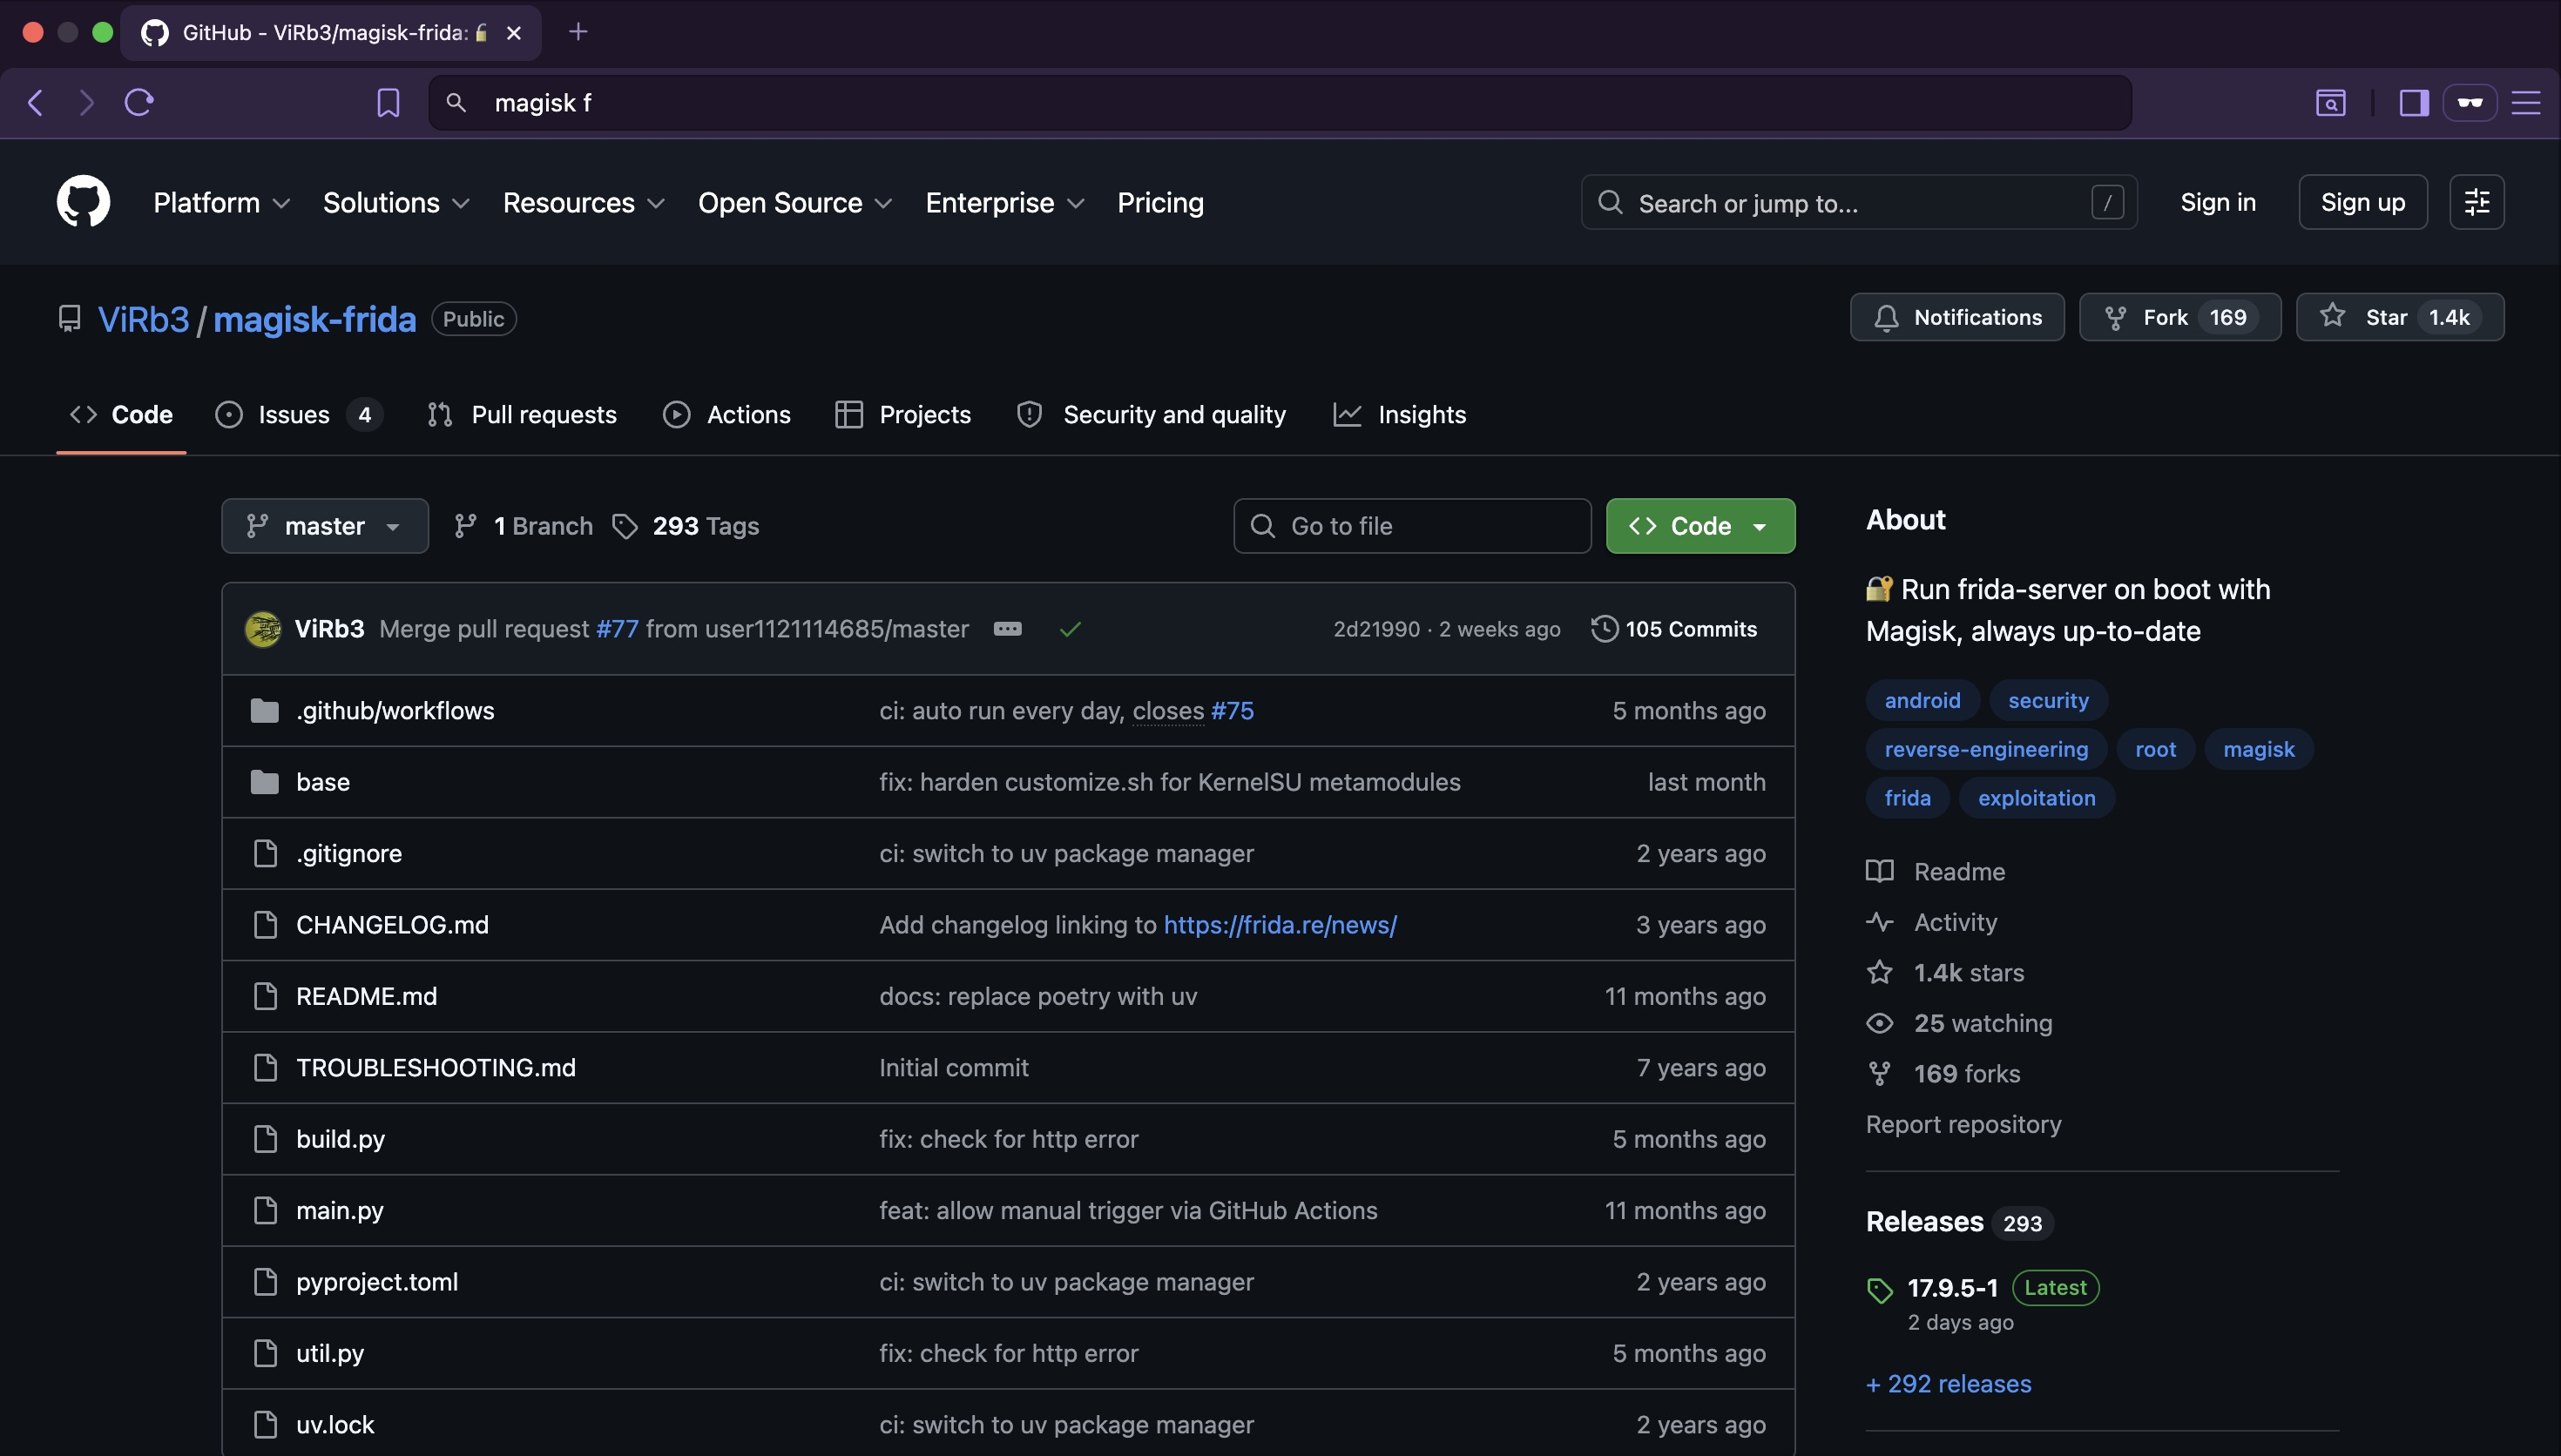
Task: Click the commit history clock icon
Action: 1604,628
